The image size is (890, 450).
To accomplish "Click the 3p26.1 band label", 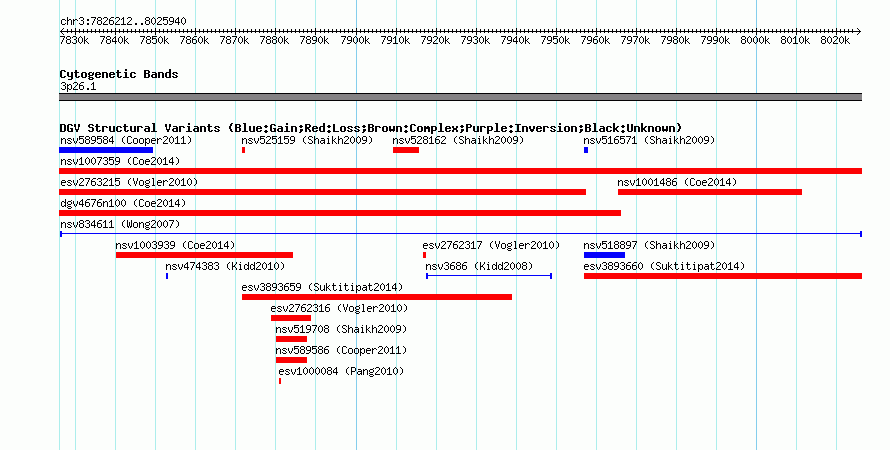I will (x=78, y=86).
